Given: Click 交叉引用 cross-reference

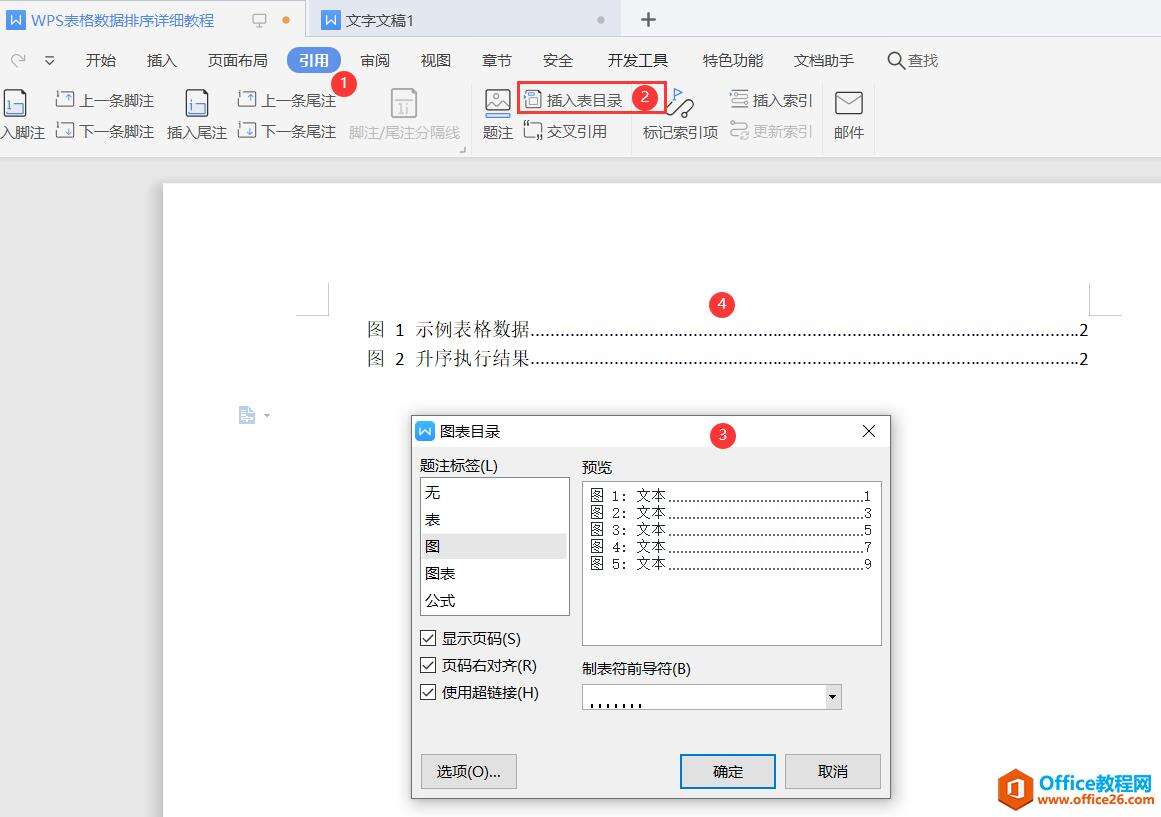Looking at the screenshot, I should click(566, 131).
